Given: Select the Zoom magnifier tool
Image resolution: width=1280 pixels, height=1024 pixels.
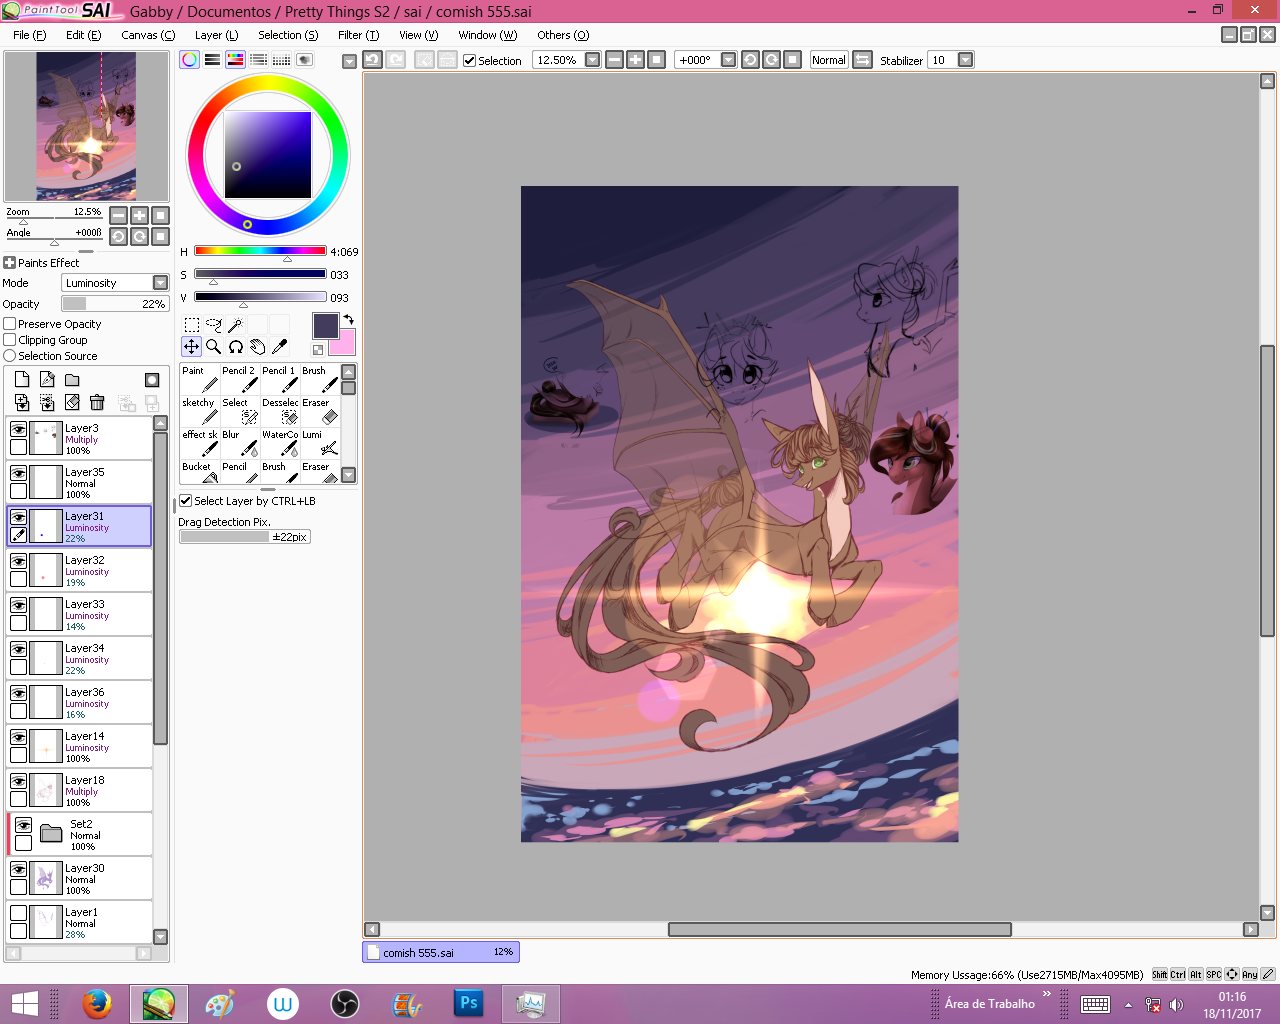Looking at the screenshot, I should 214,347.
